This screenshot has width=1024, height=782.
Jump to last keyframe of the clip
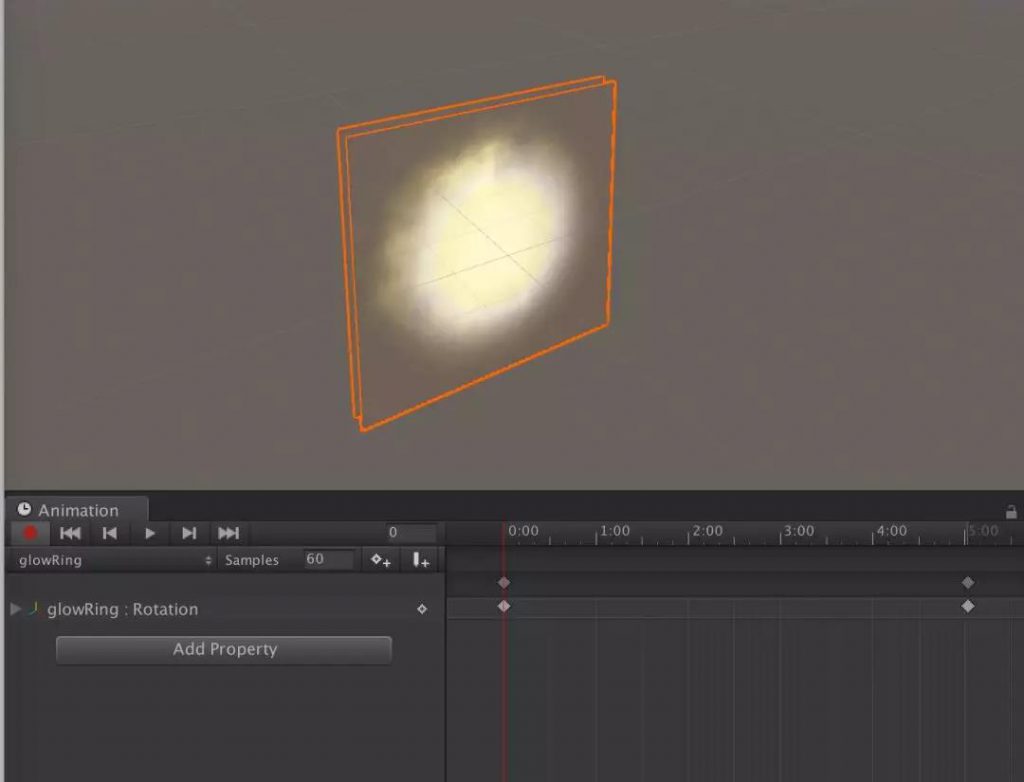point(229,533)
